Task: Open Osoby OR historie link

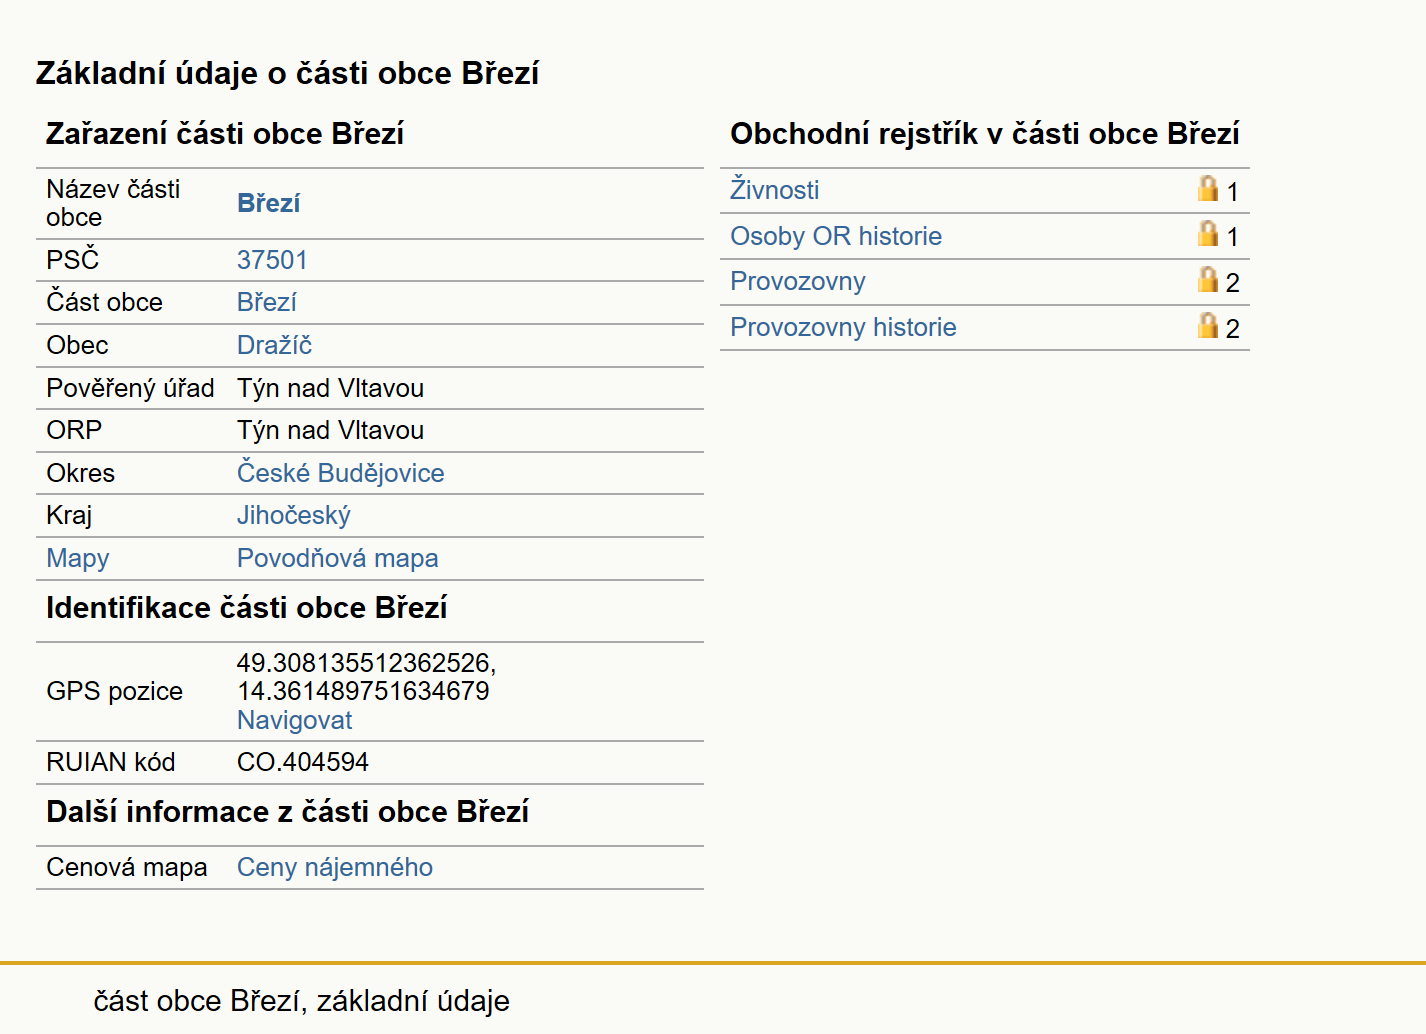Action: click(x=836, y=236)
